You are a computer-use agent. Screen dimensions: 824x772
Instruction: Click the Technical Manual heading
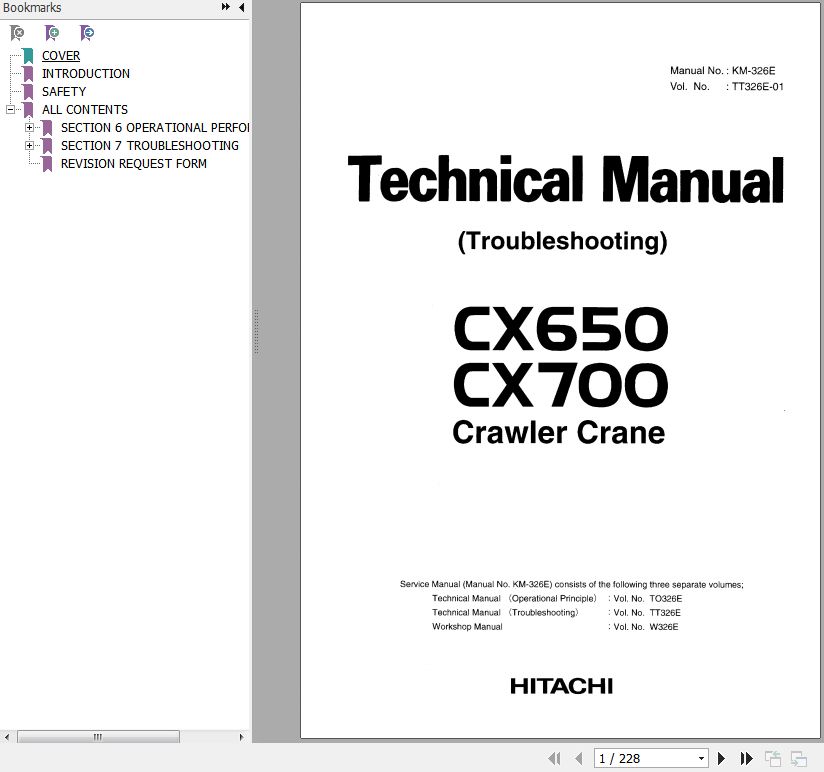(x=565, y=179)
